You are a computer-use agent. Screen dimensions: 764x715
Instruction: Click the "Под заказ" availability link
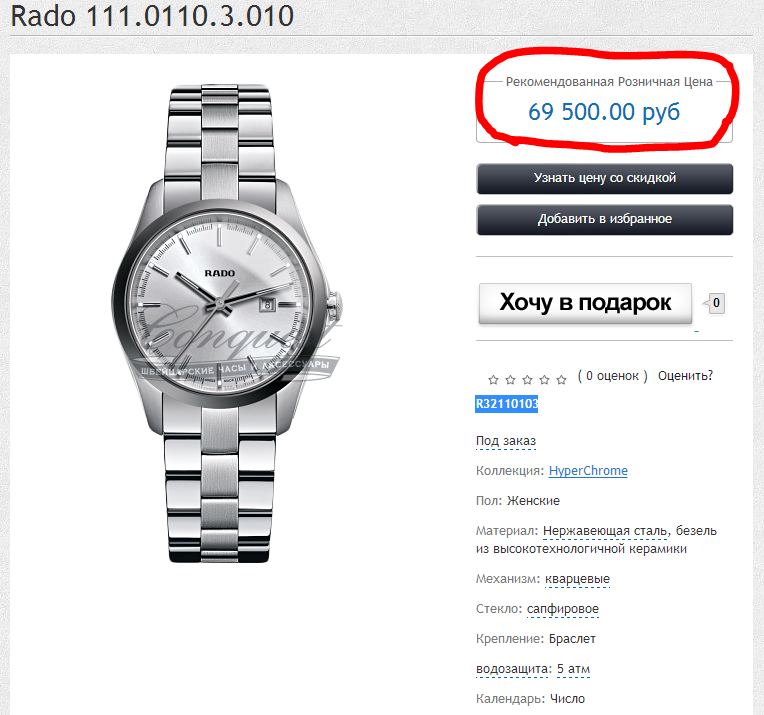506,441
